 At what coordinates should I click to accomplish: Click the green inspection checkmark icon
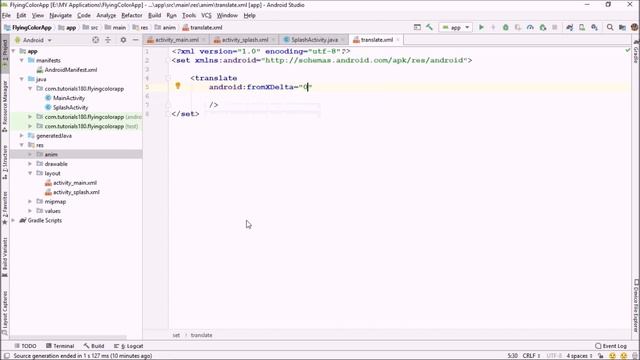coord(628,50)
